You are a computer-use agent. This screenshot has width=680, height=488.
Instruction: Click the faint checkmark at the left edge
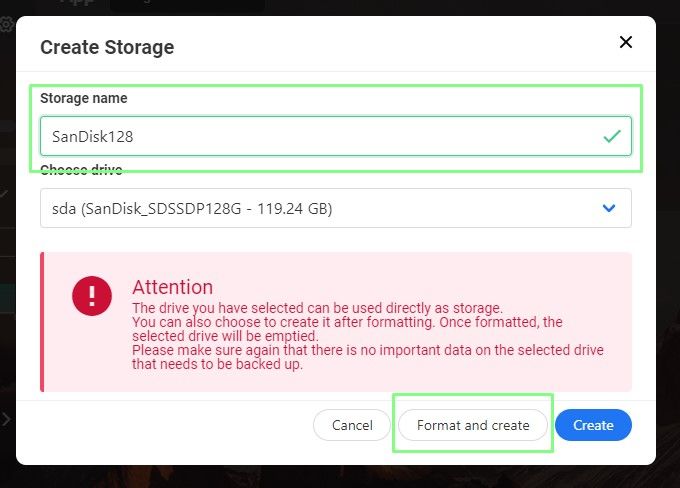coord(3,193)
